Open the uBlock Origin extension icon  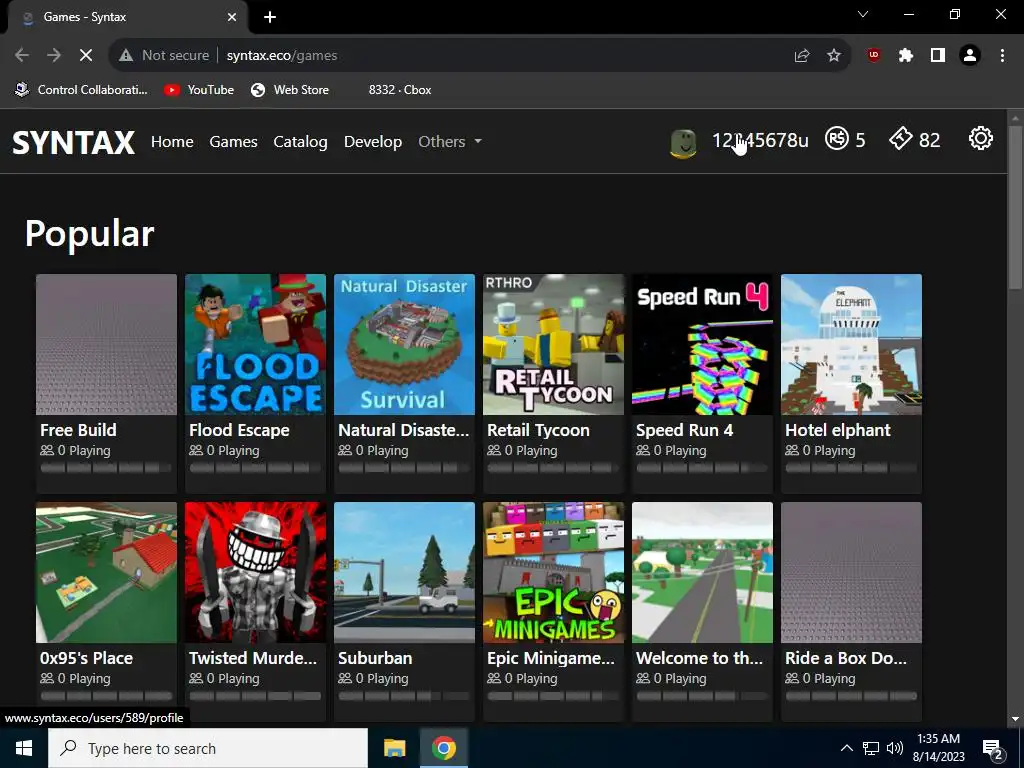tap(874, 56)
